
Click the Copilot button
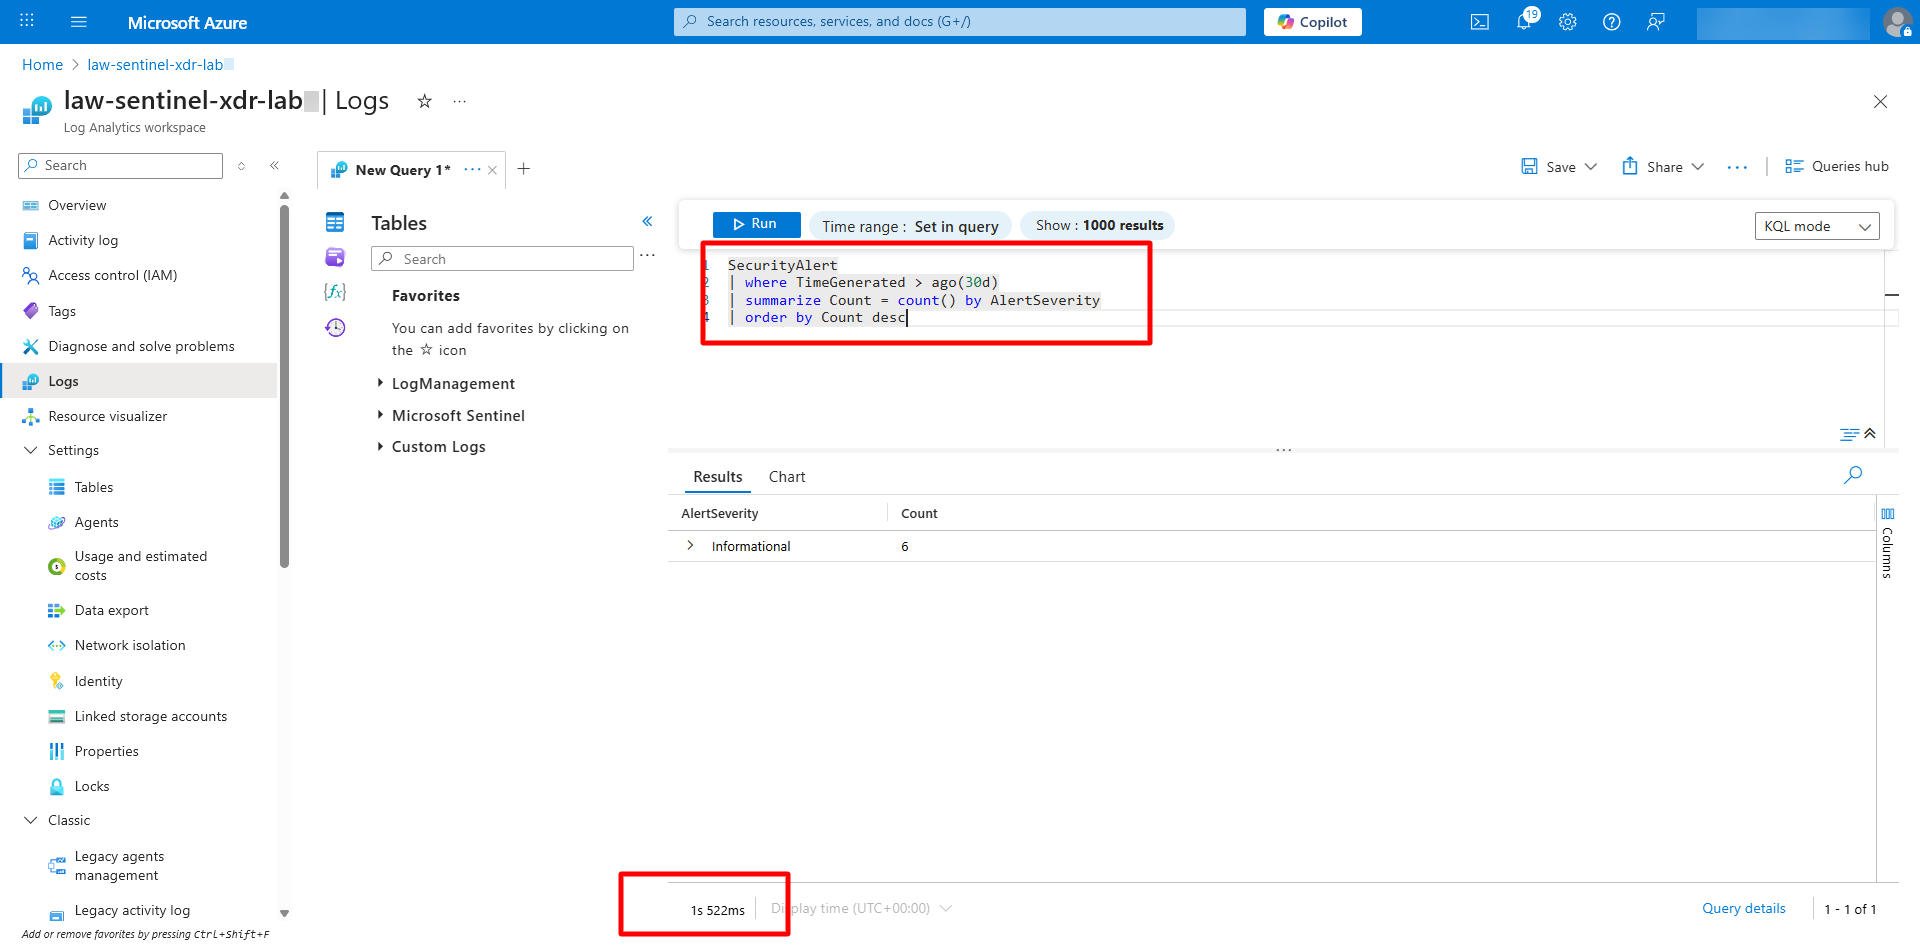click(1312, 22)
